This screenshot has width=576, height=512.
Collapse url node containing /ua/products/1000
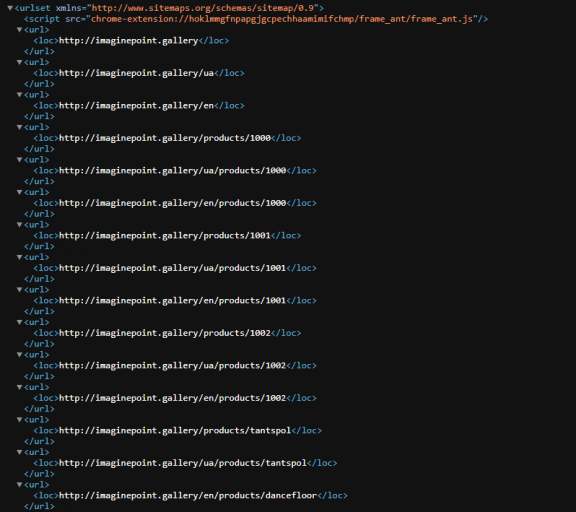tap(20, 160)
